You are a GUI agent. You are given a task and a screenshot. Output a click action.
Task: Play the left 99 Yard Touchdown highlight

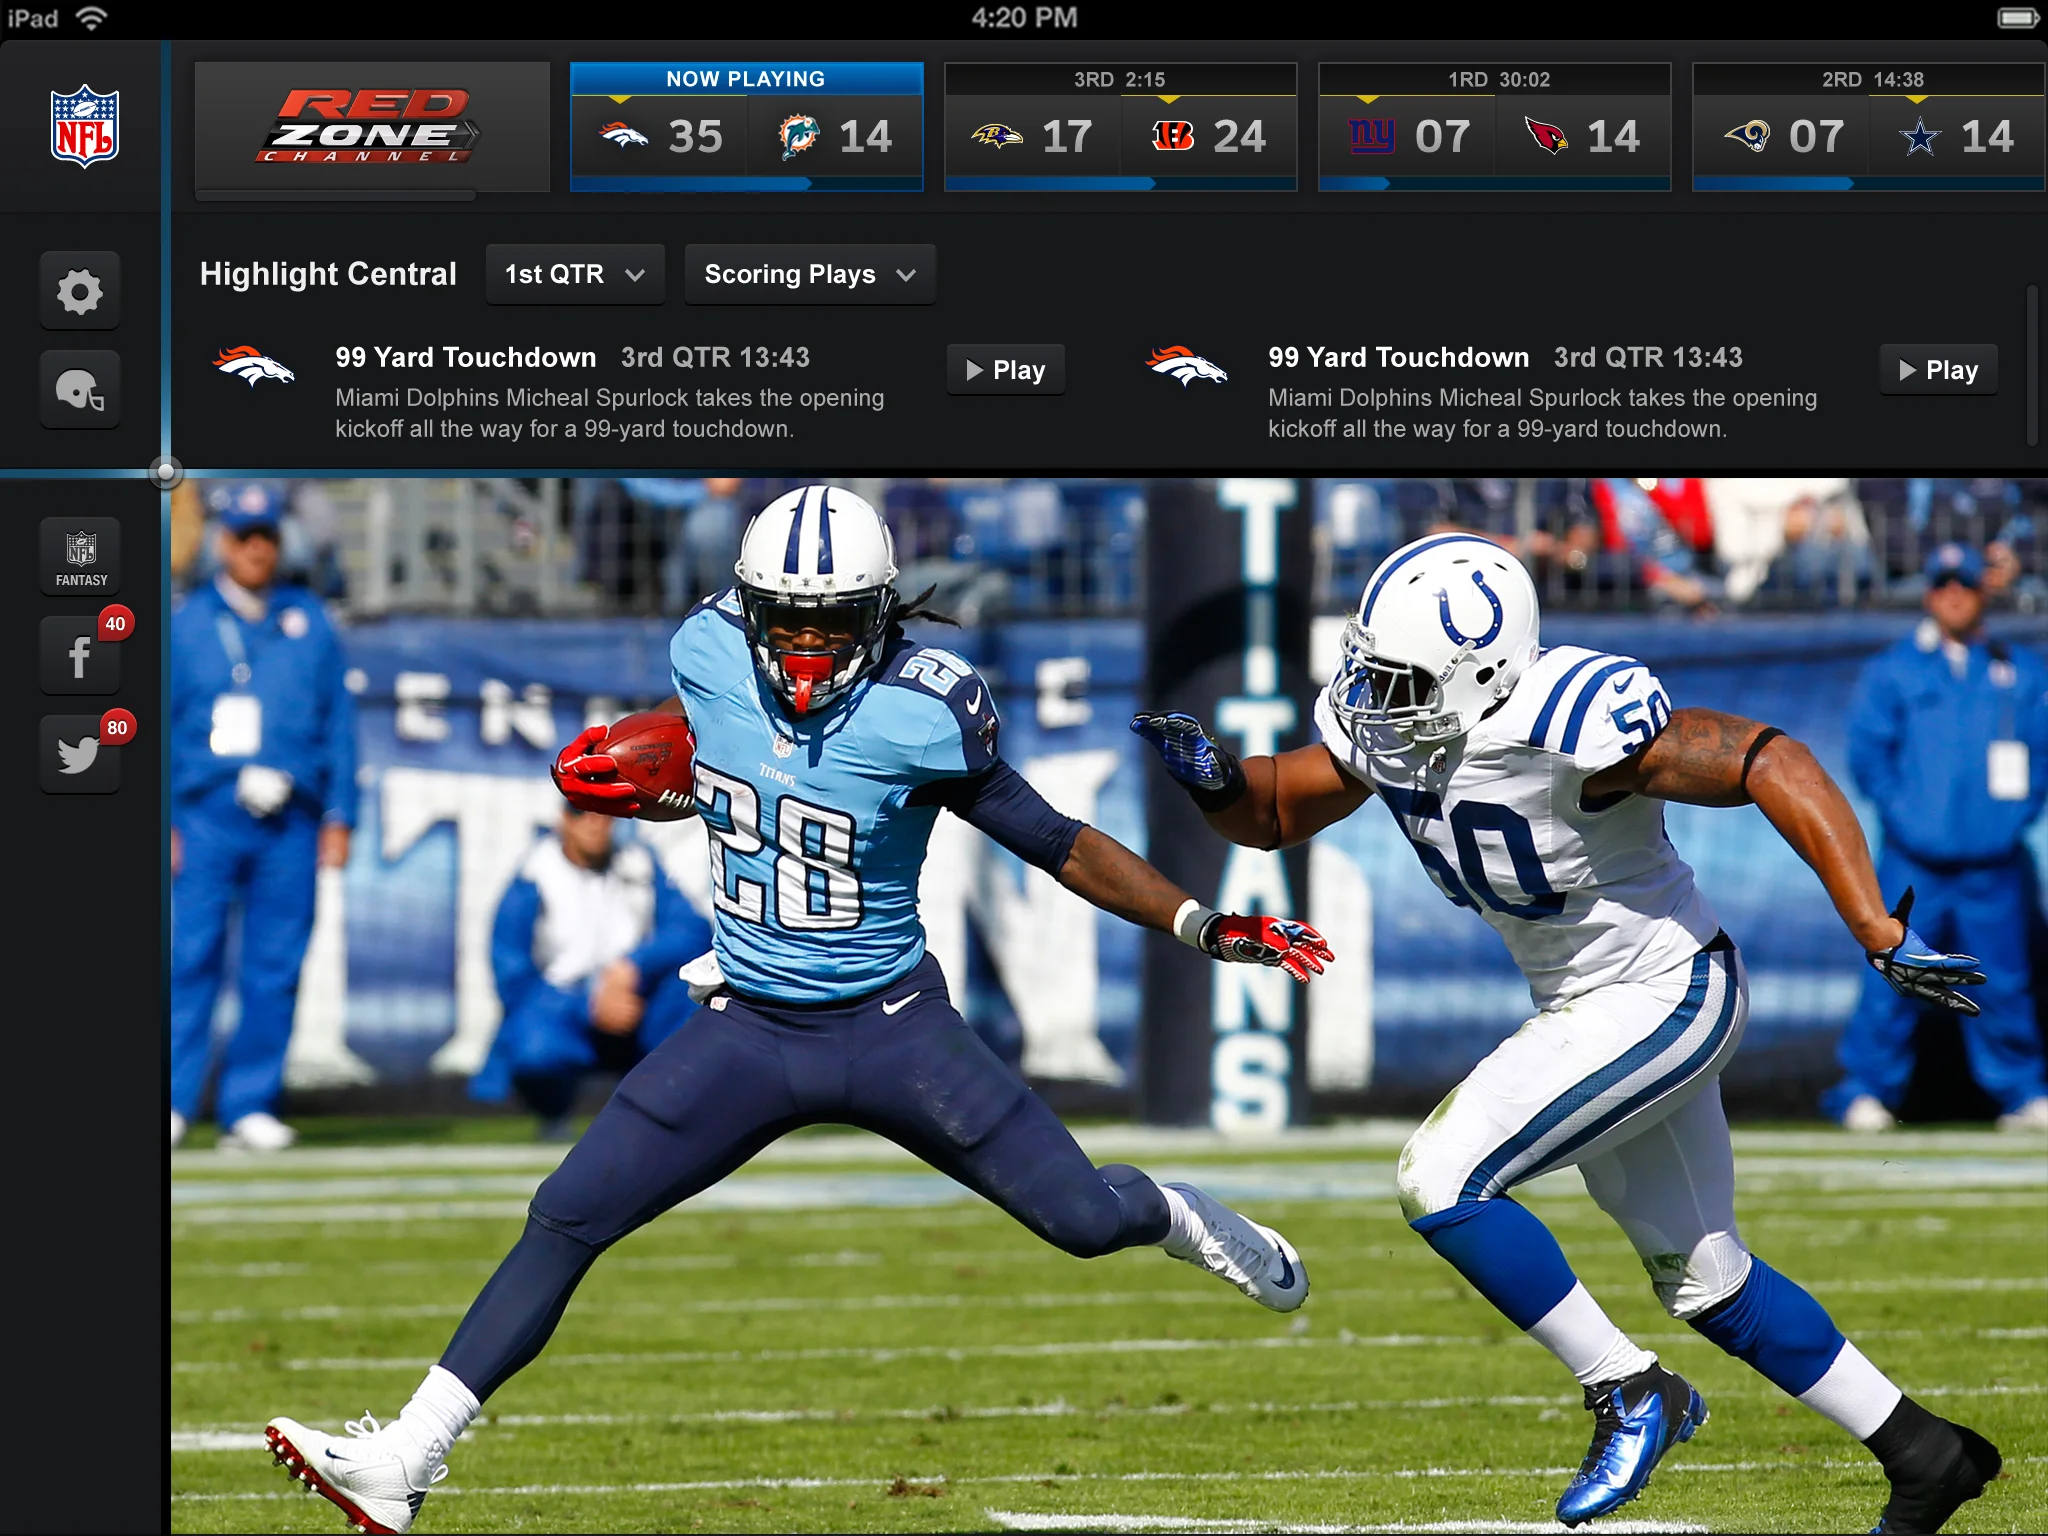(1005, 369)
